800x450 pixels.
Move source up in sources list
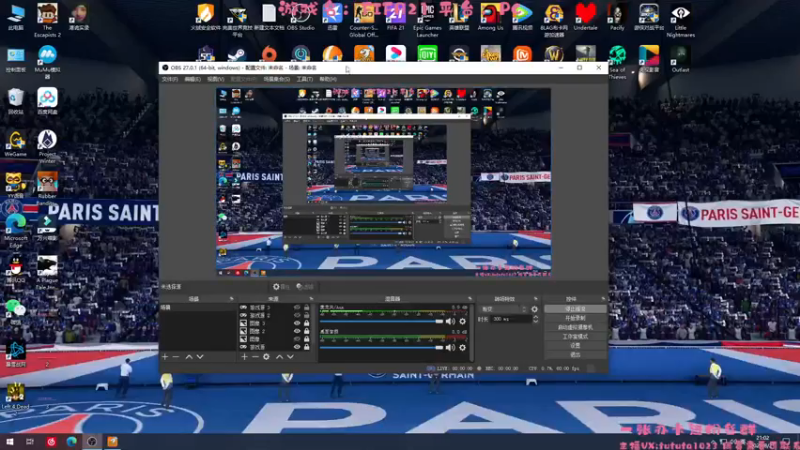pyautogui.click(x=279, y=357)
